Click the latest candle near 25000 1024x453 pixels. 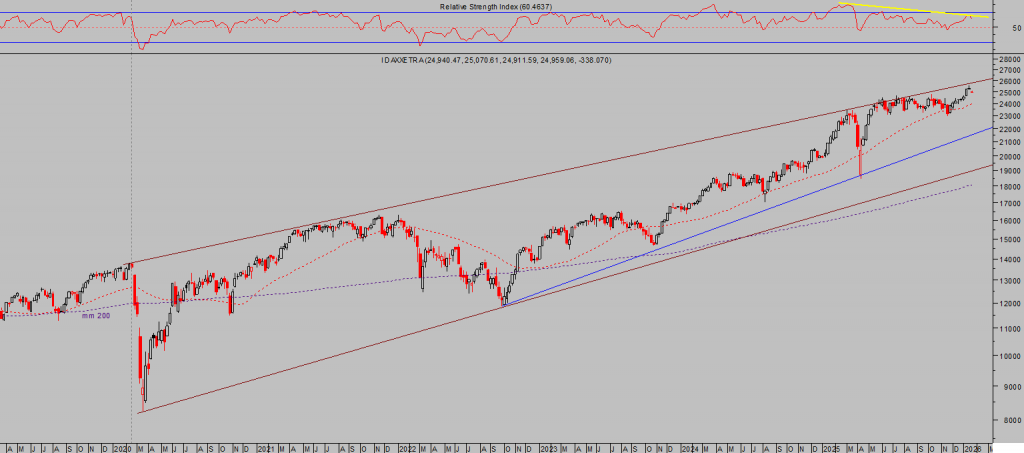969,92
